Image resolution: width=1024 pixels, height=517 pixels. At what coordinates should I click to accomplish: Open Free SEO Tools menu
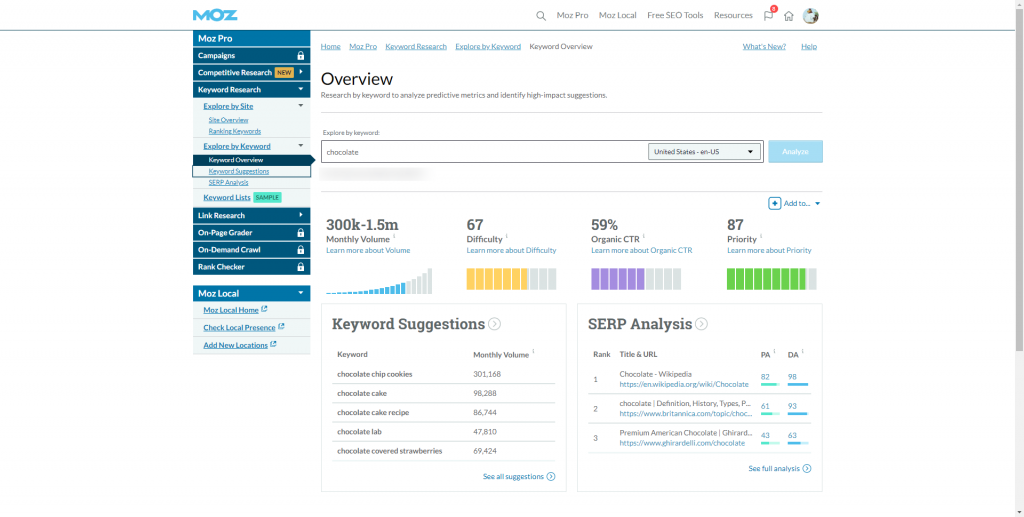point(675,16)
